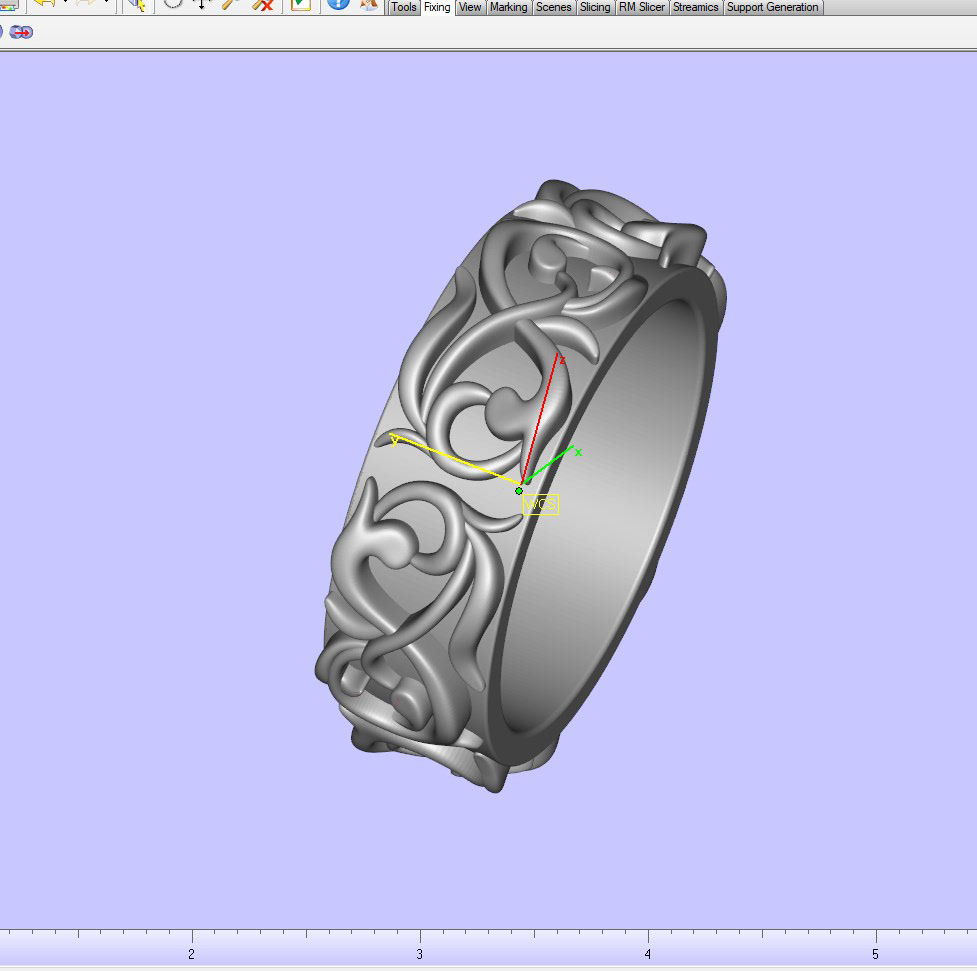
Task: Click the green x axis label
Action: 578,452
